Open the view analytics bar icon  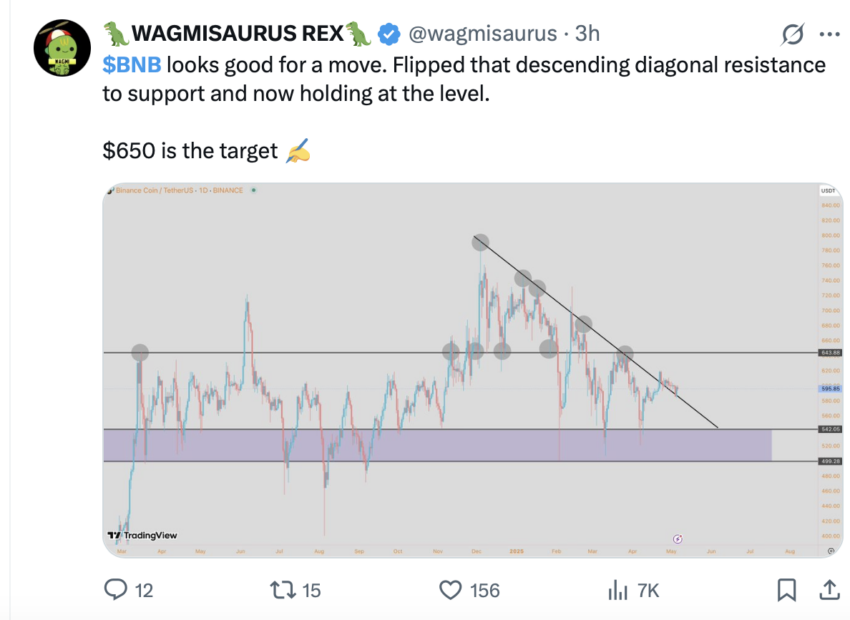[618, 590]
